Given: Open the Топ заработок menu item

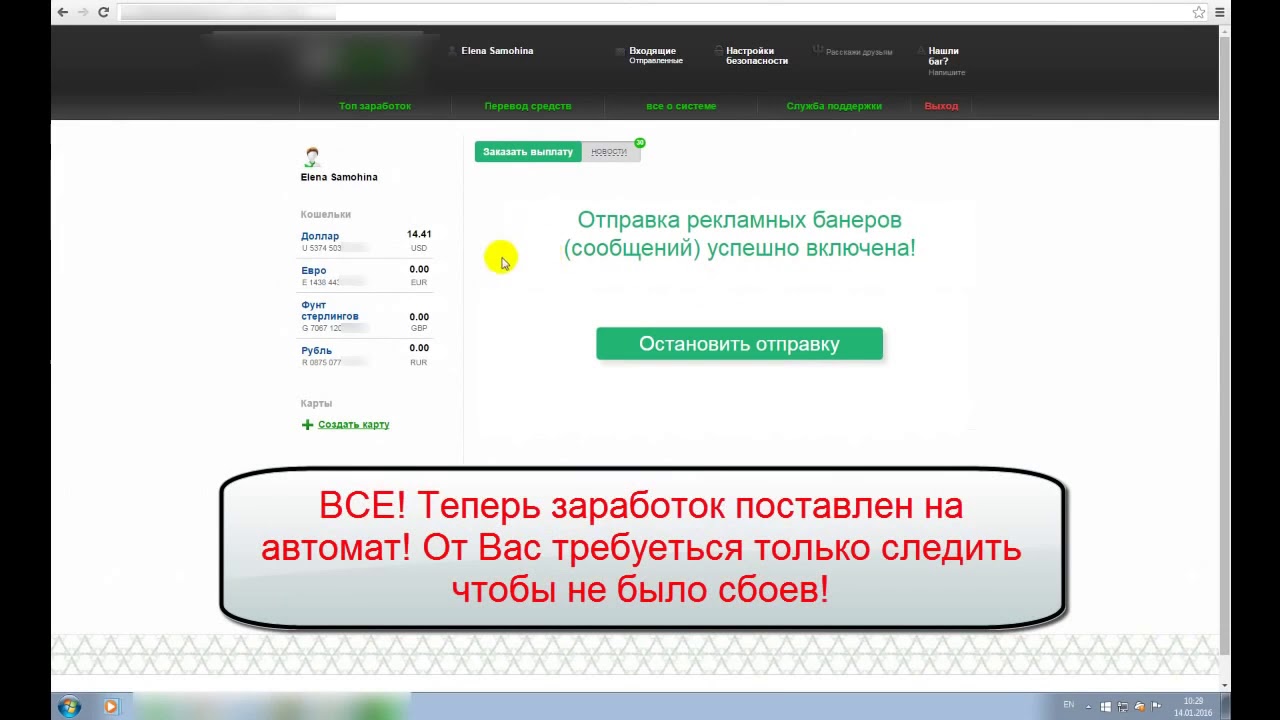Looking at the screenshot, I should (x=375, y=106).
